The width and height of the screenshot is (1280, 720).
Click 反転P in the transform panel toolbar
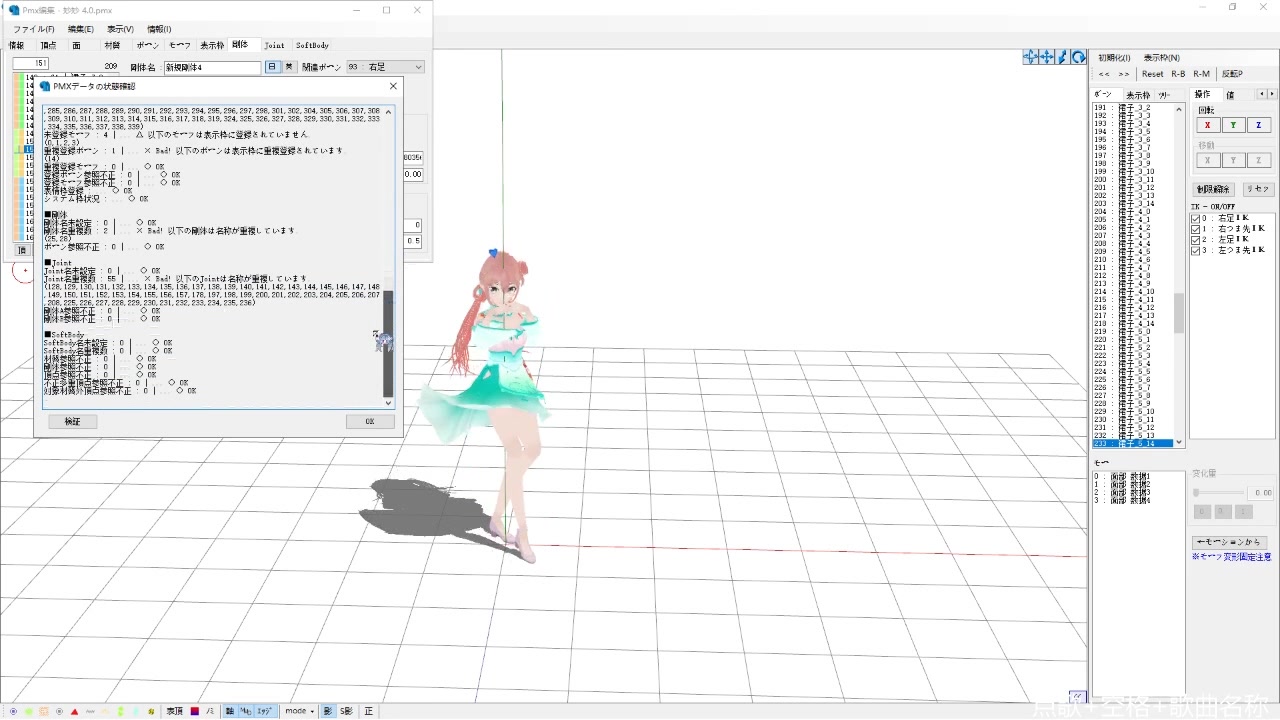[1232, 74]
